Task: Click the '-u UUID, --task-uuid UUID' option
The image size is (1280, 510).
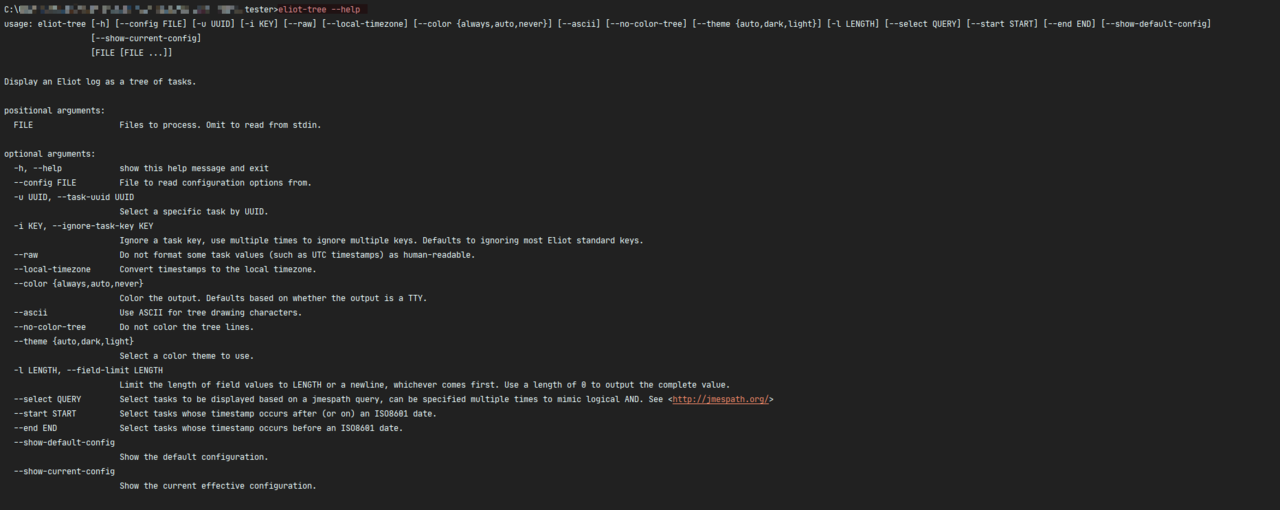Action: (x=74, y=197)
